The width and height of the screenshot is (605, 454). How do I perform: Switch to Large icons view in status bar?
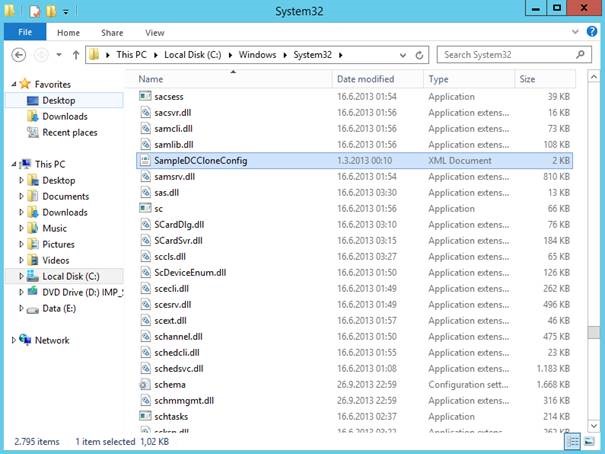tap(589, 441)
